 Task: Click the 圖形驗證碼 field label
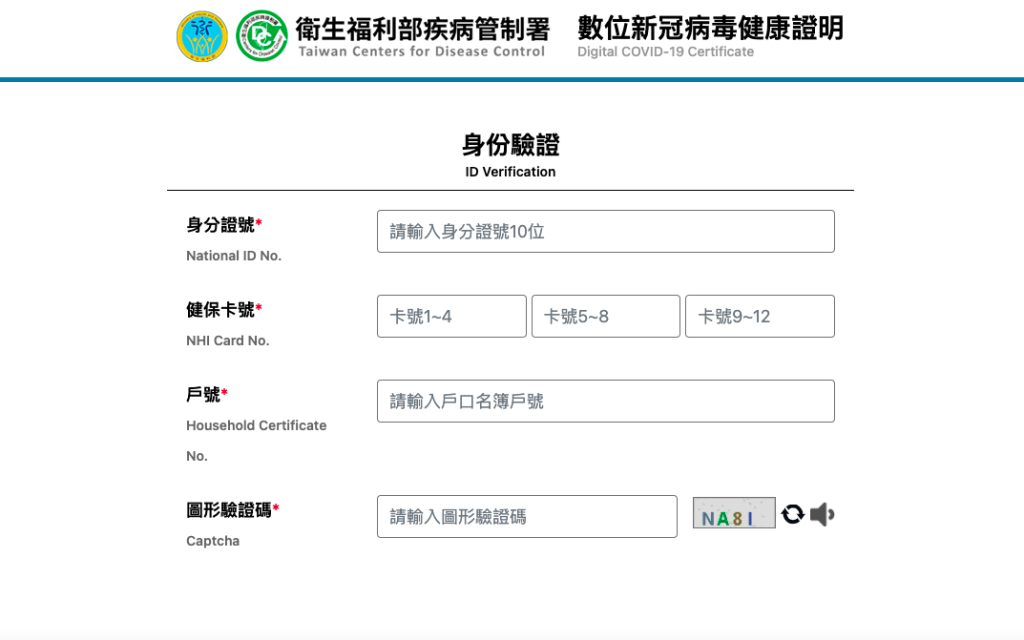click(x=232, y=510)
